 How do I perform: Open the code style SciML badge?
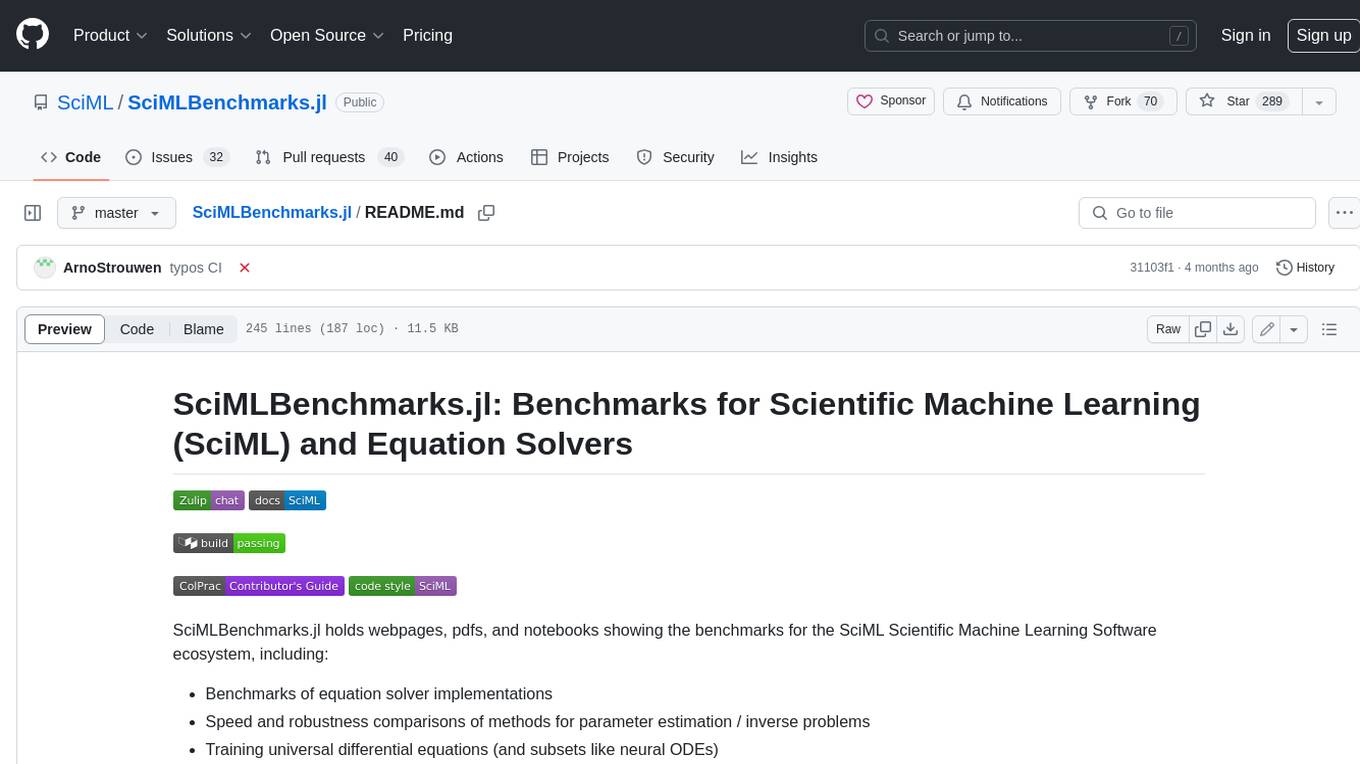[x=403, y=586]
